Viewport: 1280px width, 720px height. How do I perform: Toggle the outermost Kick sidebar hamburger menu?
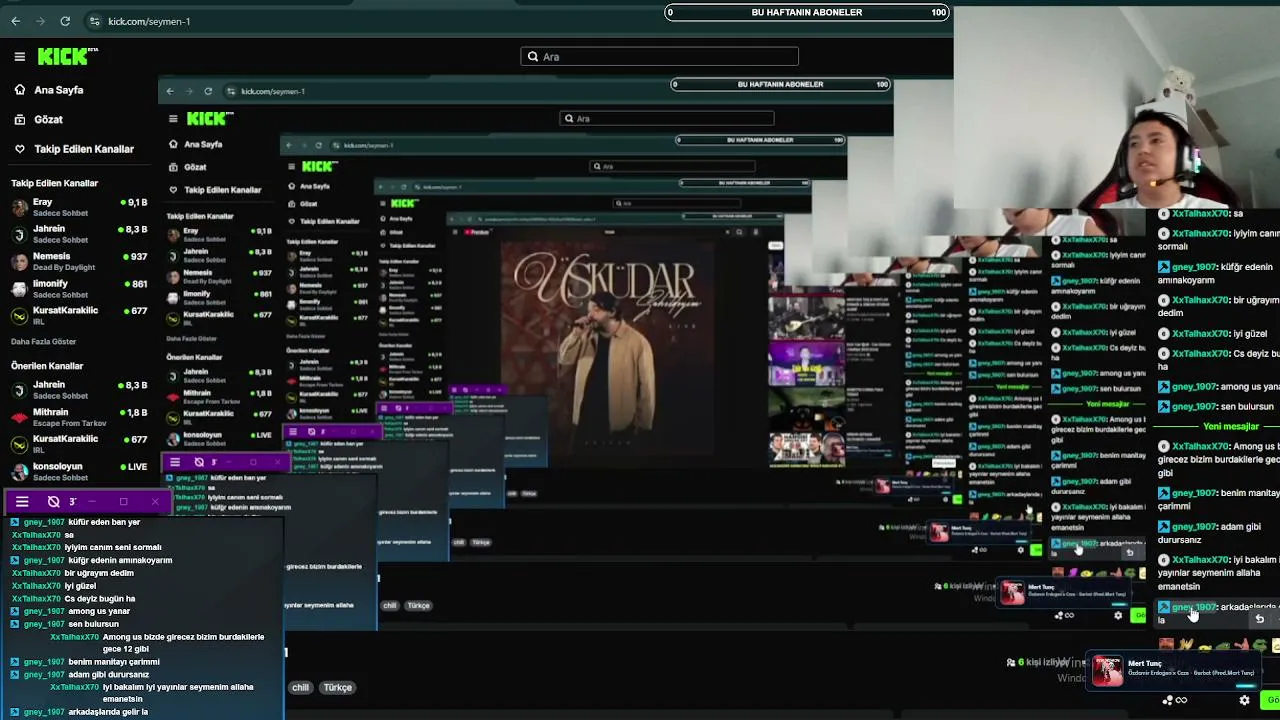coord(19,57)
